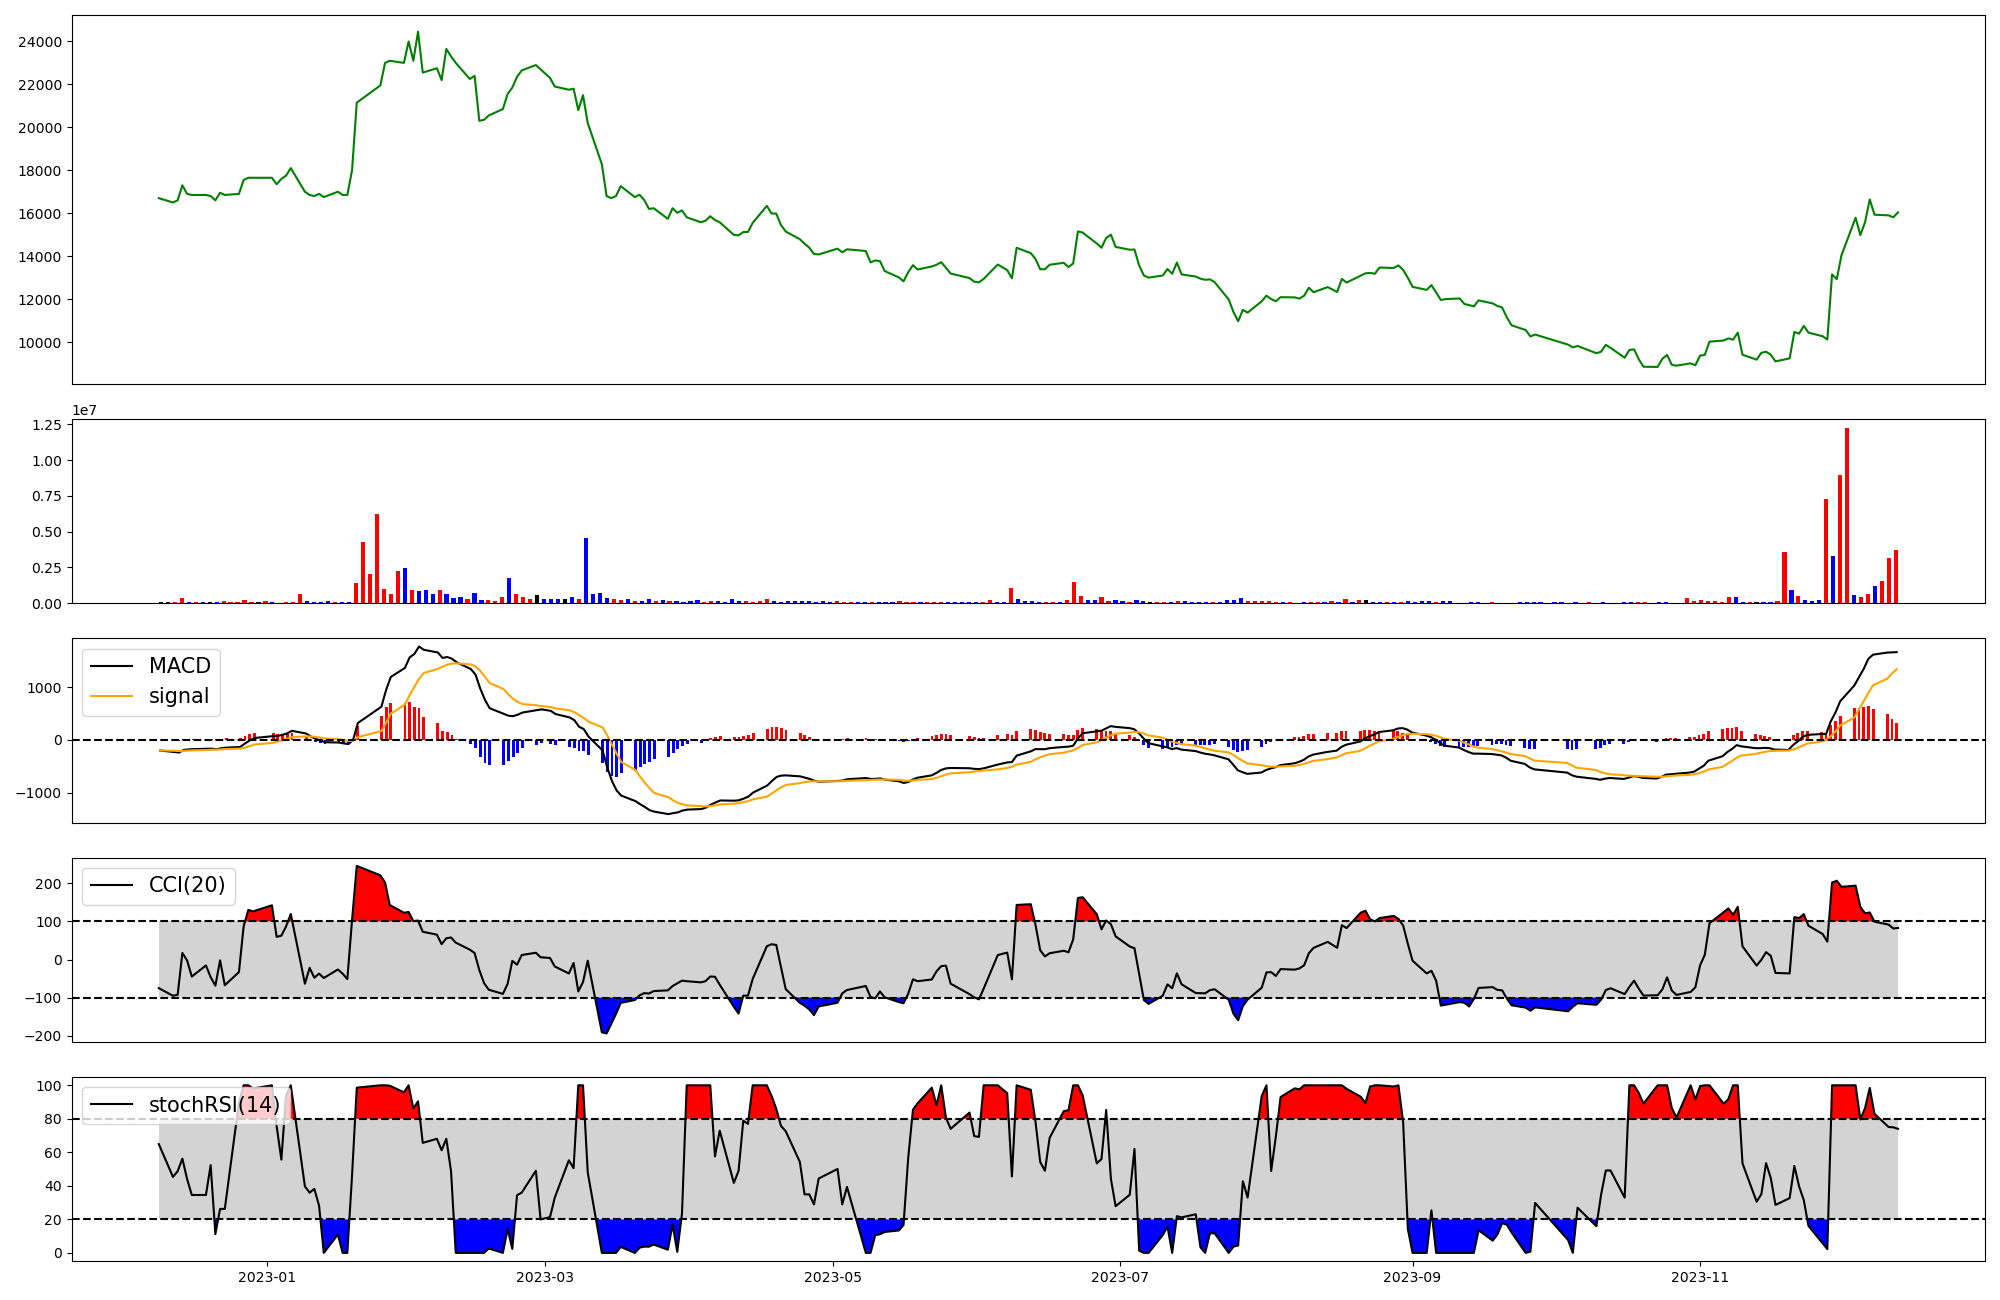The image size is (2000, 1300).
Task: Click the 24000 price axis label
Action: click(x=39, y=42)
